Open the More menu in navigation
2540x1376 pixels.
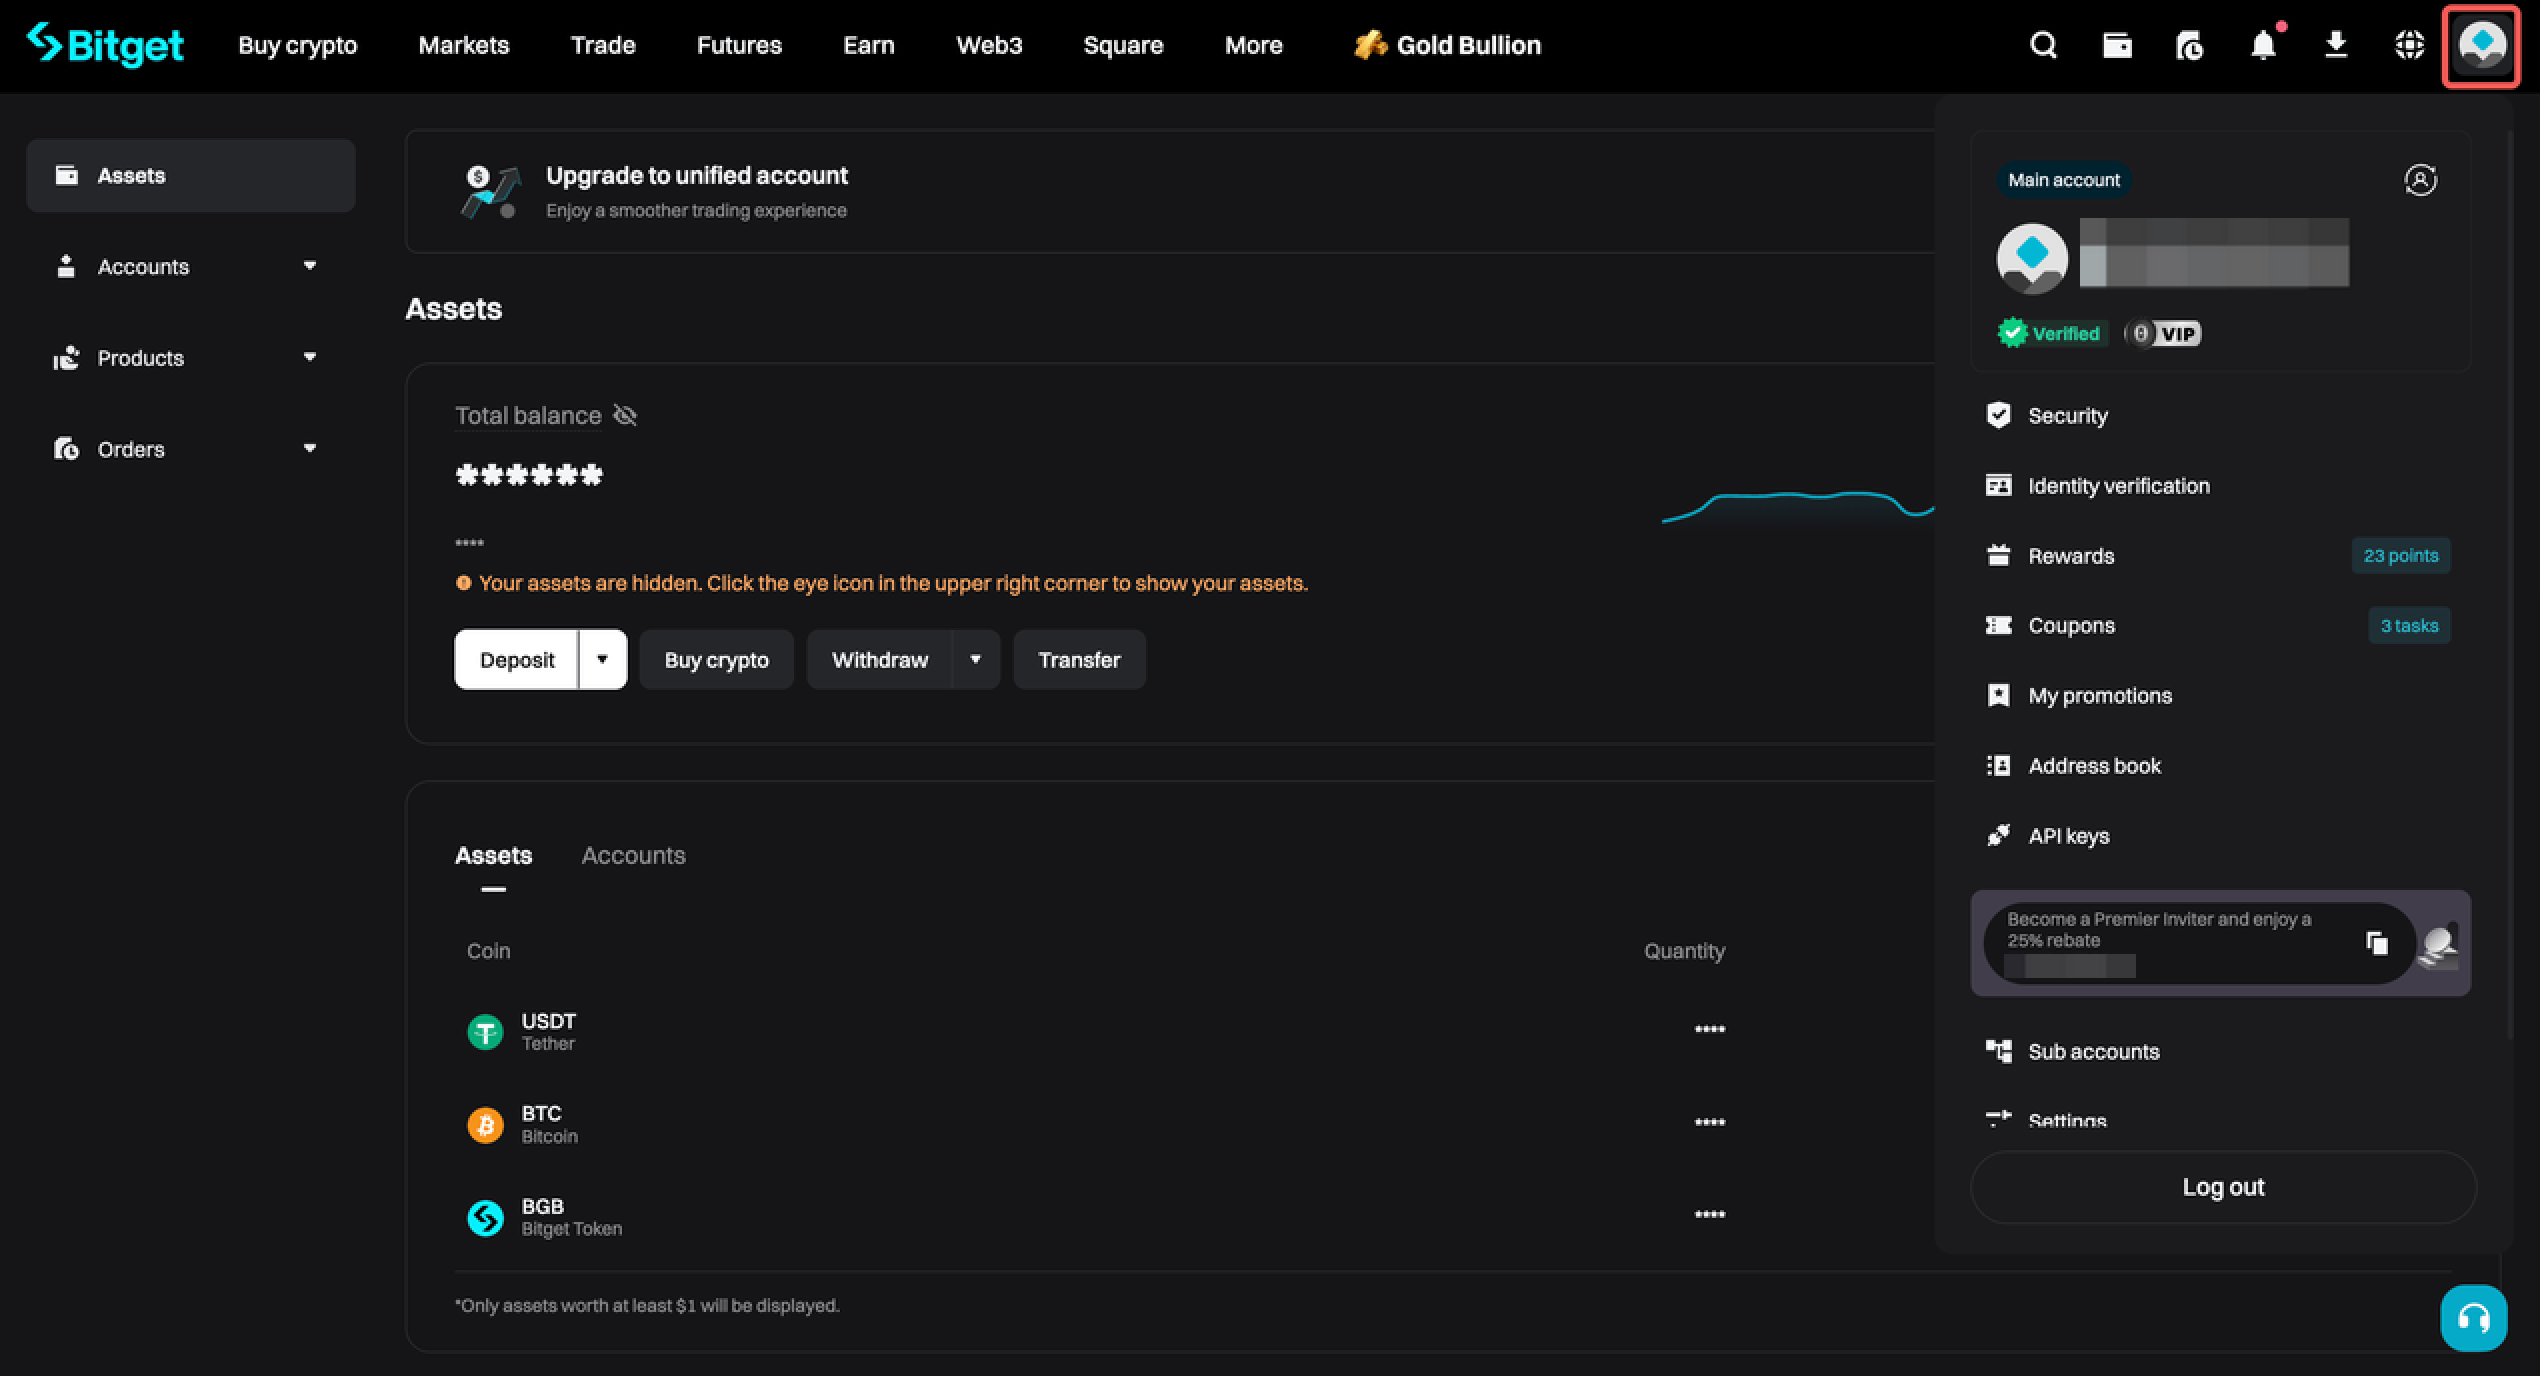pyautogui.click(x=1253, y=45)
